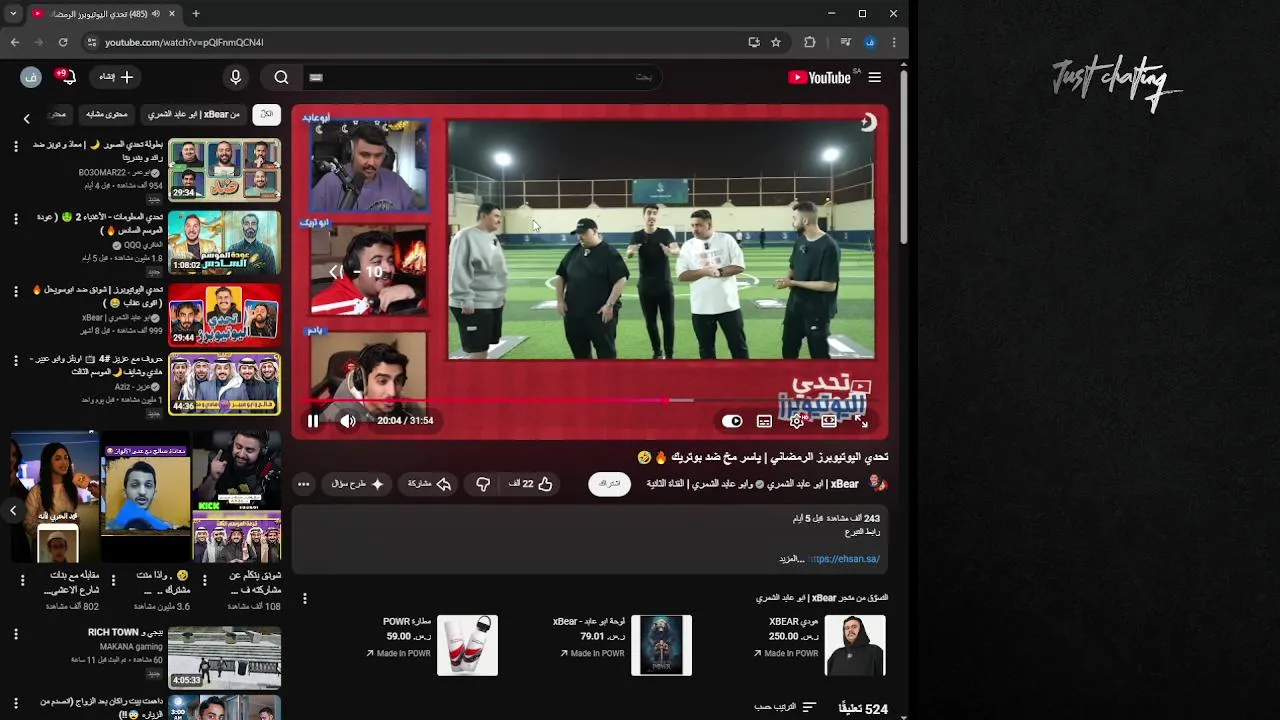The width and height of the screenshot is (1280, 720).
Task: Go to YouTube home via the logo
Action: 819,77
